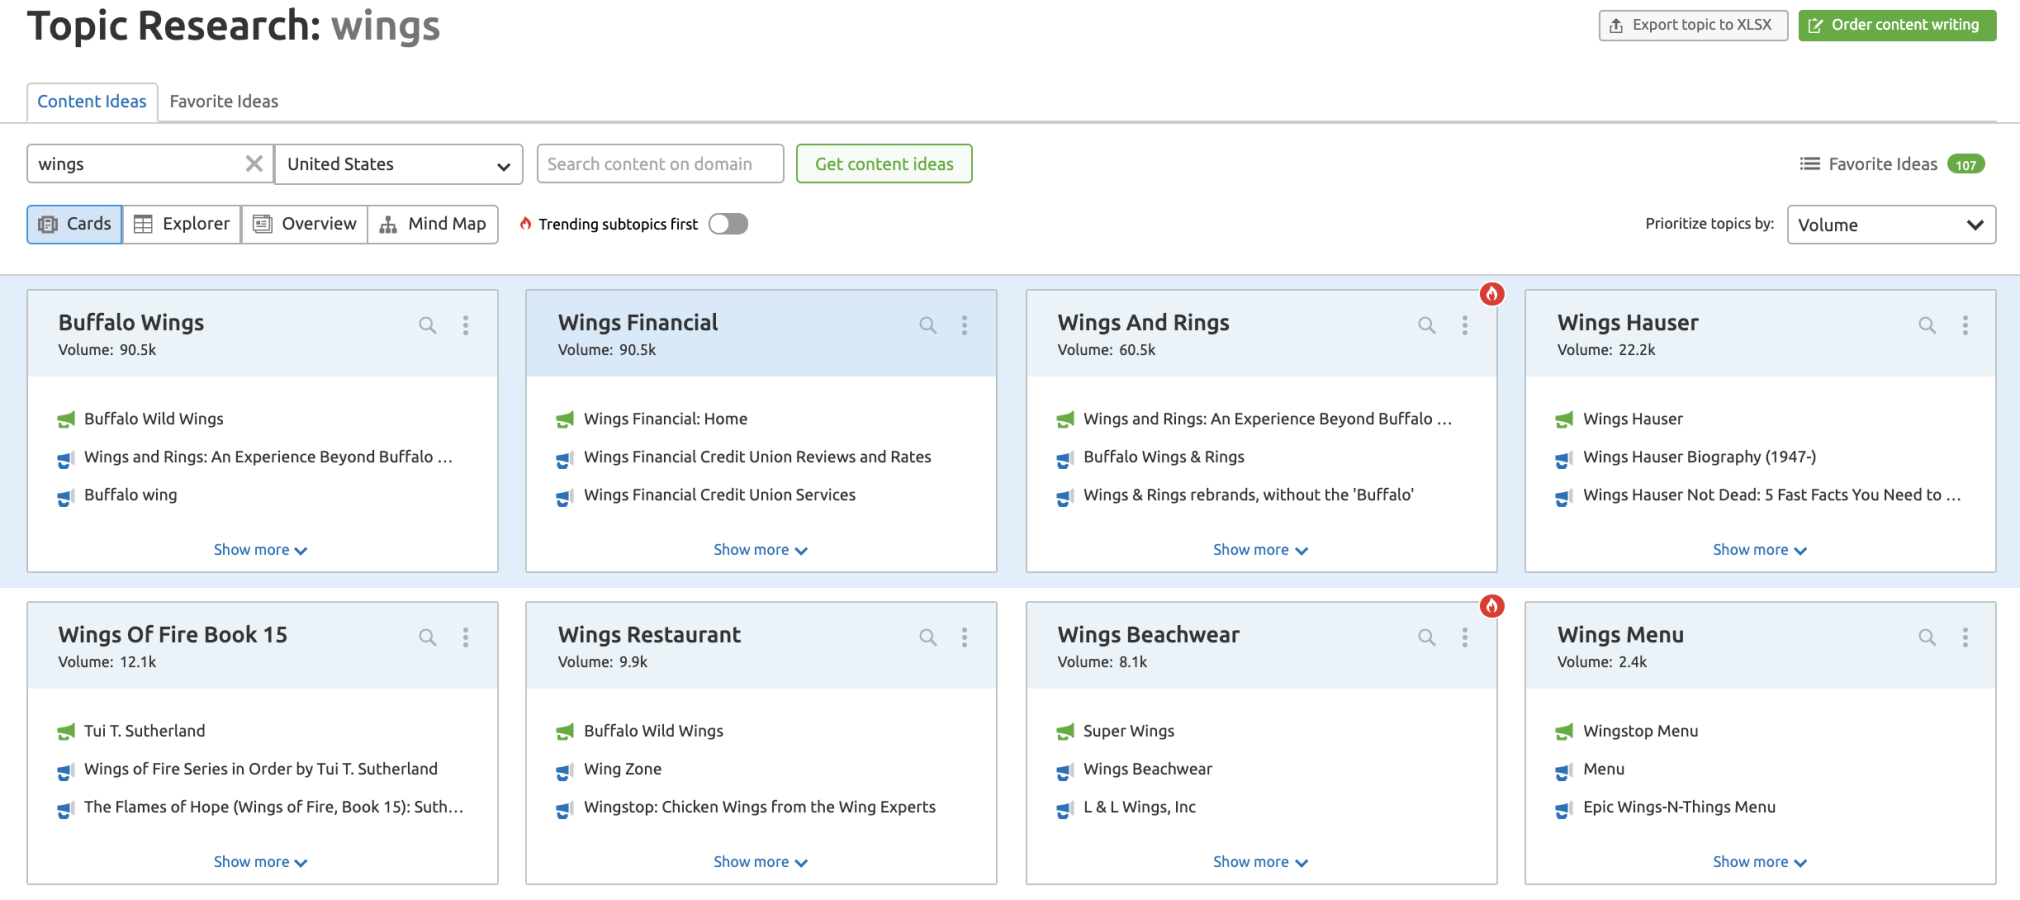Click search icon on Wings Of Fire Book 15 card

427,637
